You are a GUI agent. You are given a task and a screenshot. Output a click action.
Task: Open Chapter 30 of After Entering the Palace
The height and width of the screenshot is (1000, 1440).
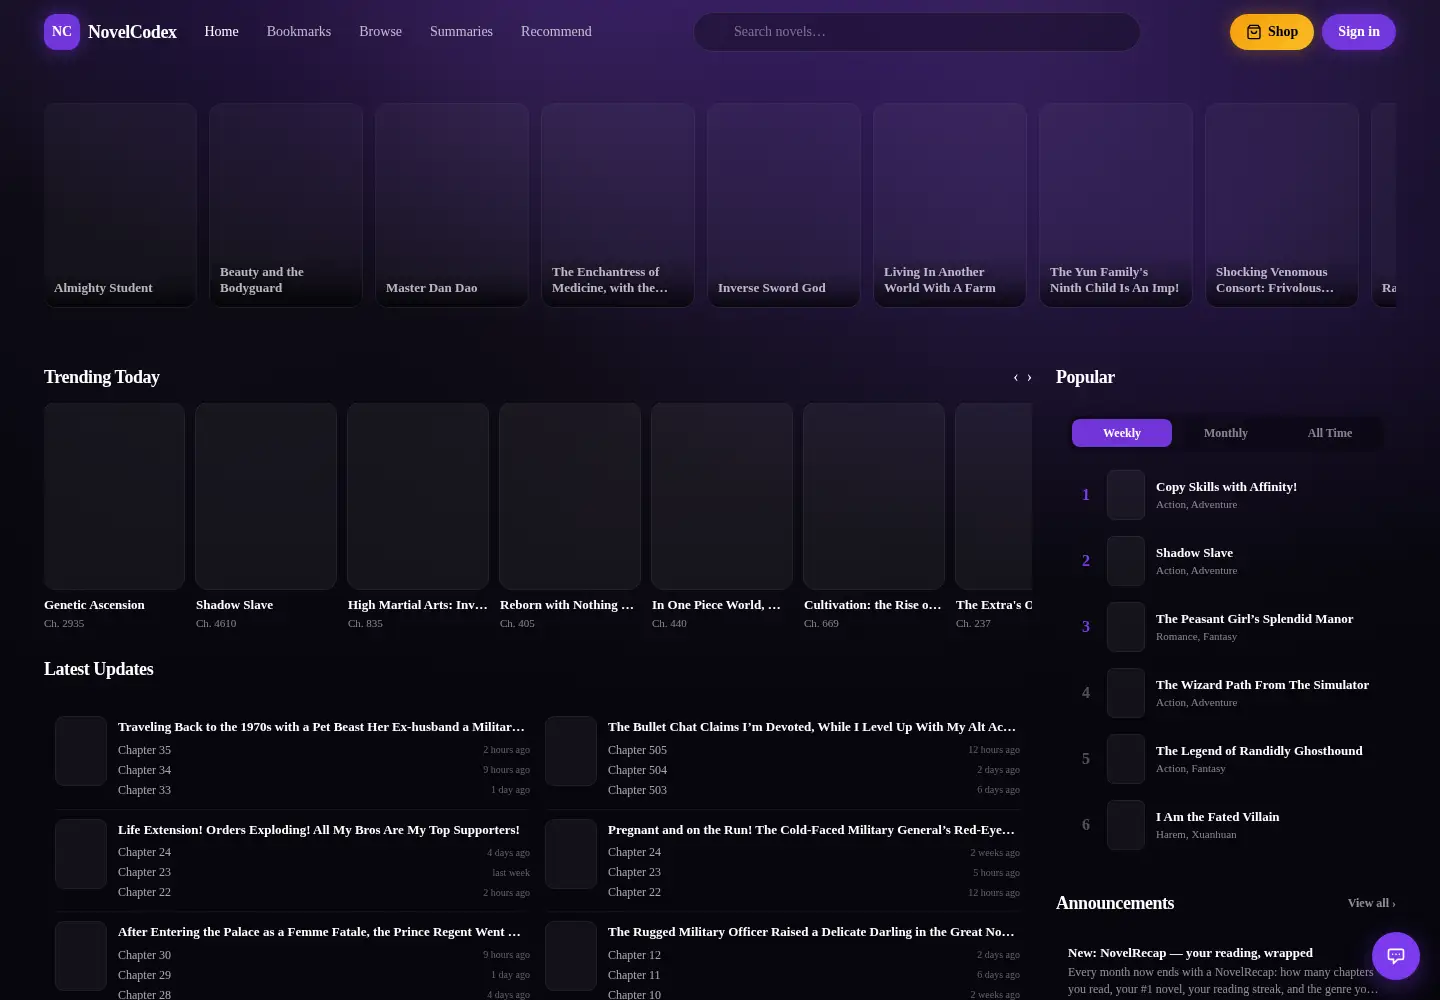click(144, 955)
